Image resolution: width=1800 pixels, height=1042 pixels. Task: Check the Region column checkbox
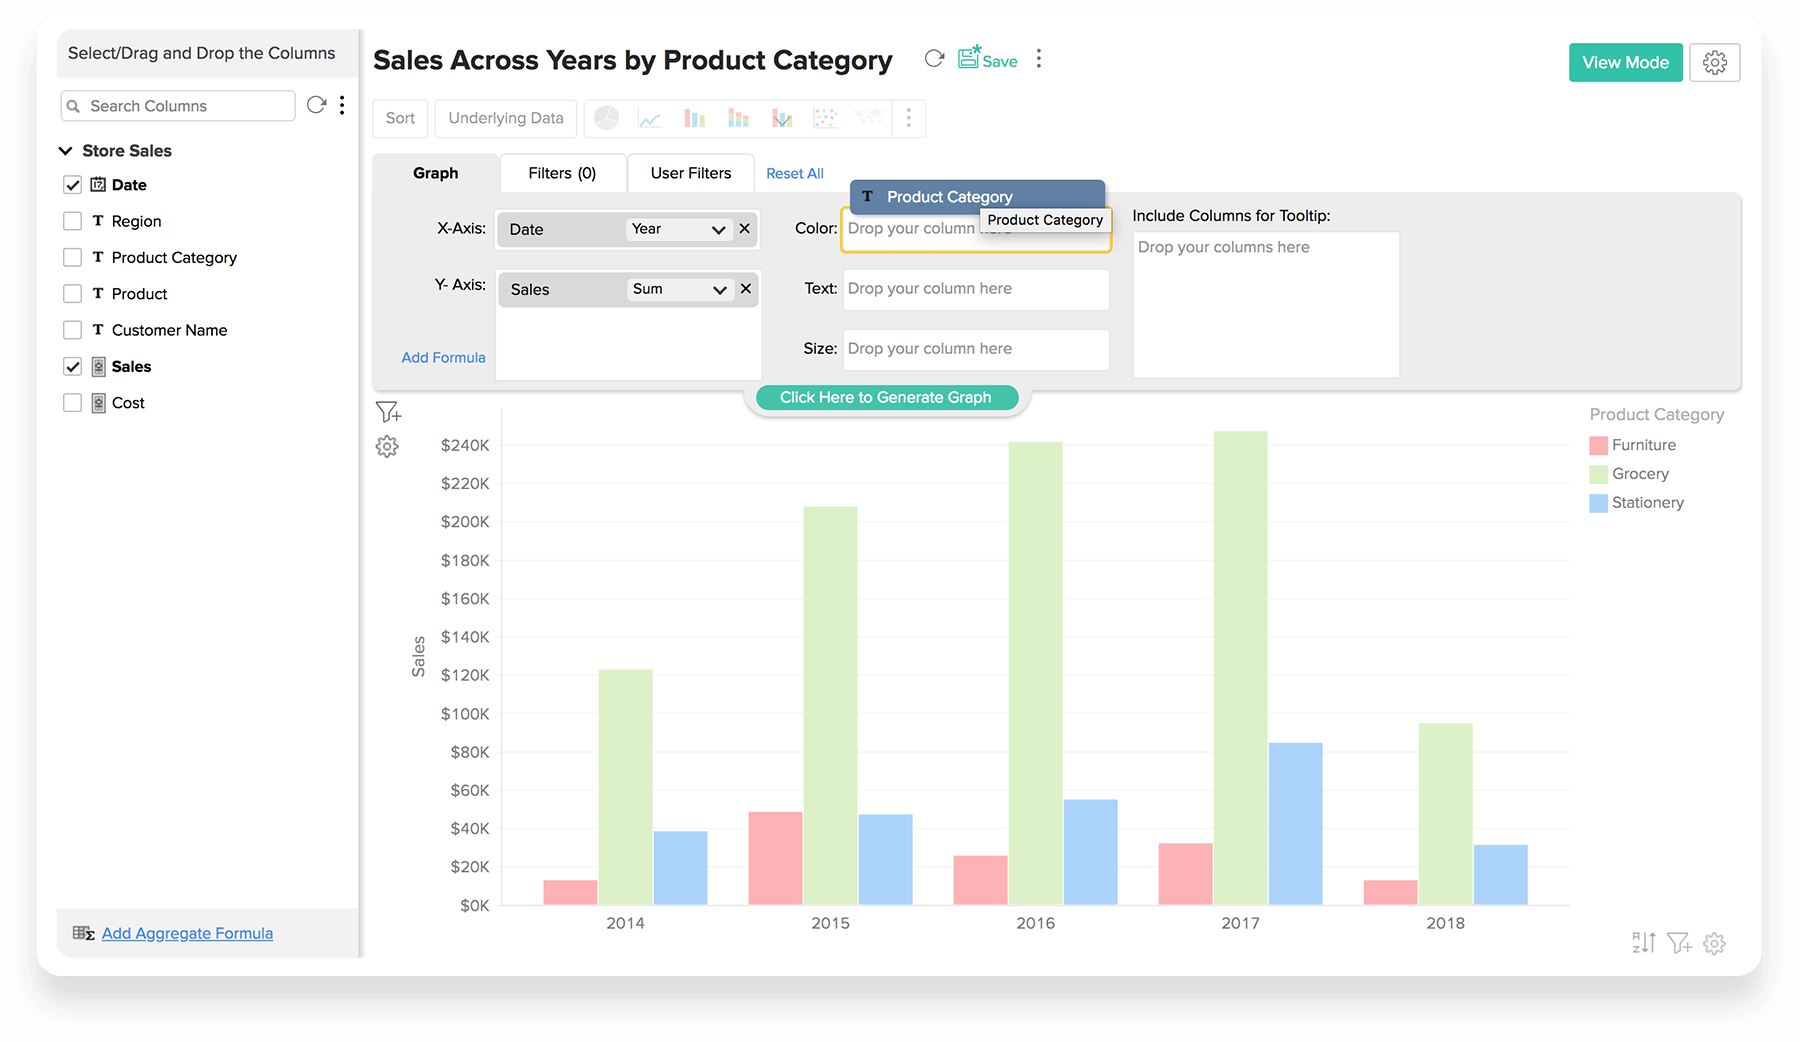point(73,221)
